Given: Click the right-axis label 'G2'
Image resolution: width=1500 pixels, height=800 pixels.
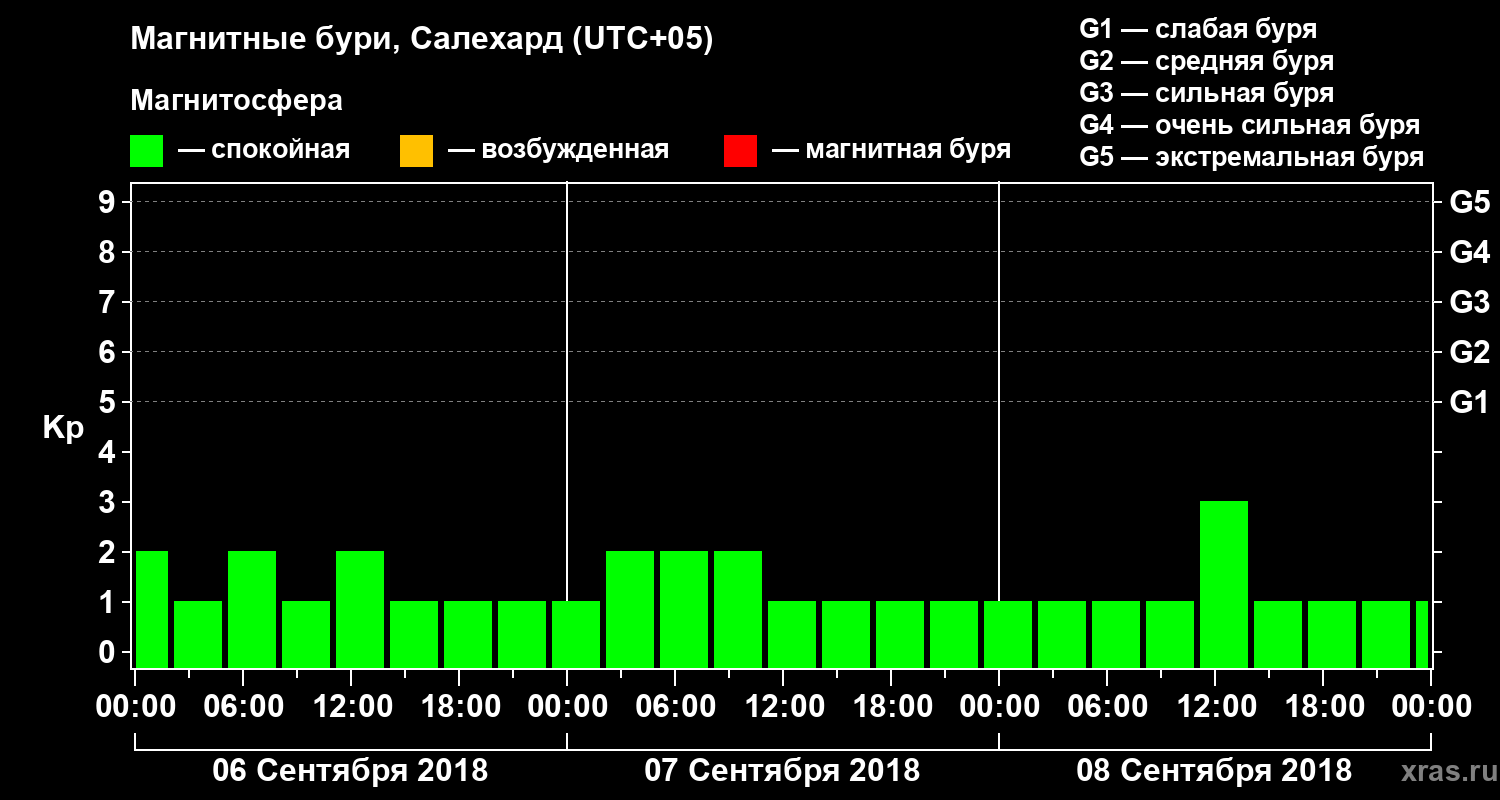Looking at the screenshot, I should pos(1469,353).
